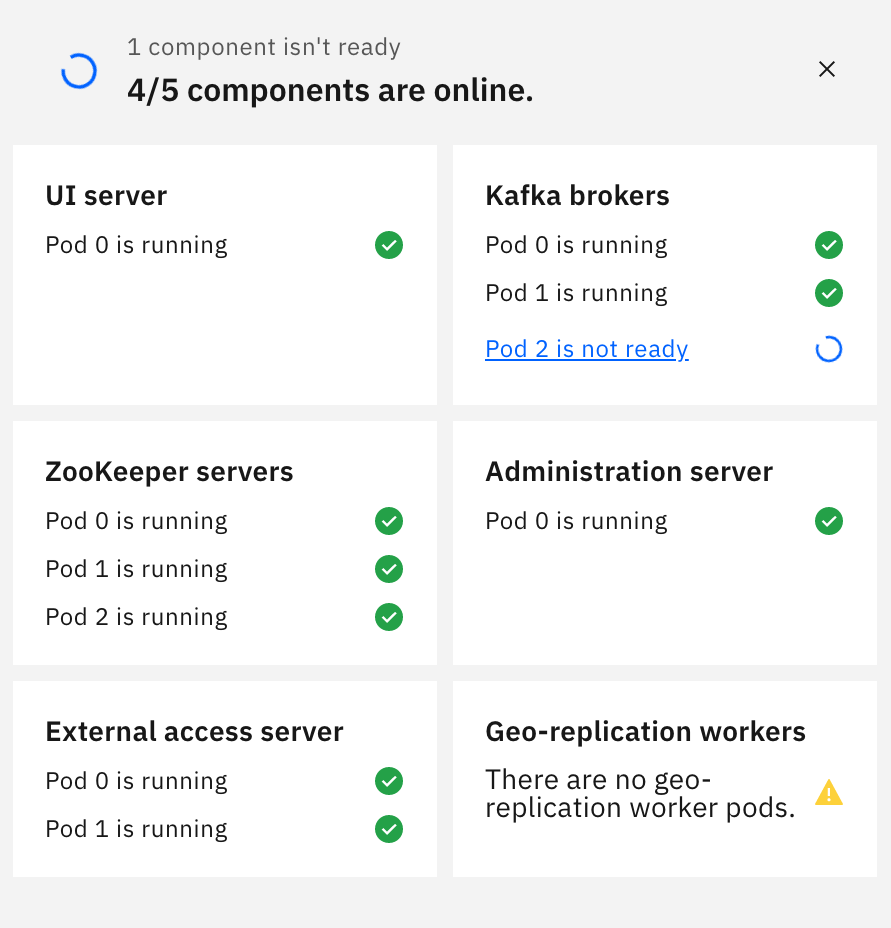Click External access server Pod 1 checkmark
This screenshot has height=928, width=891.
click(x=389, y=829)
